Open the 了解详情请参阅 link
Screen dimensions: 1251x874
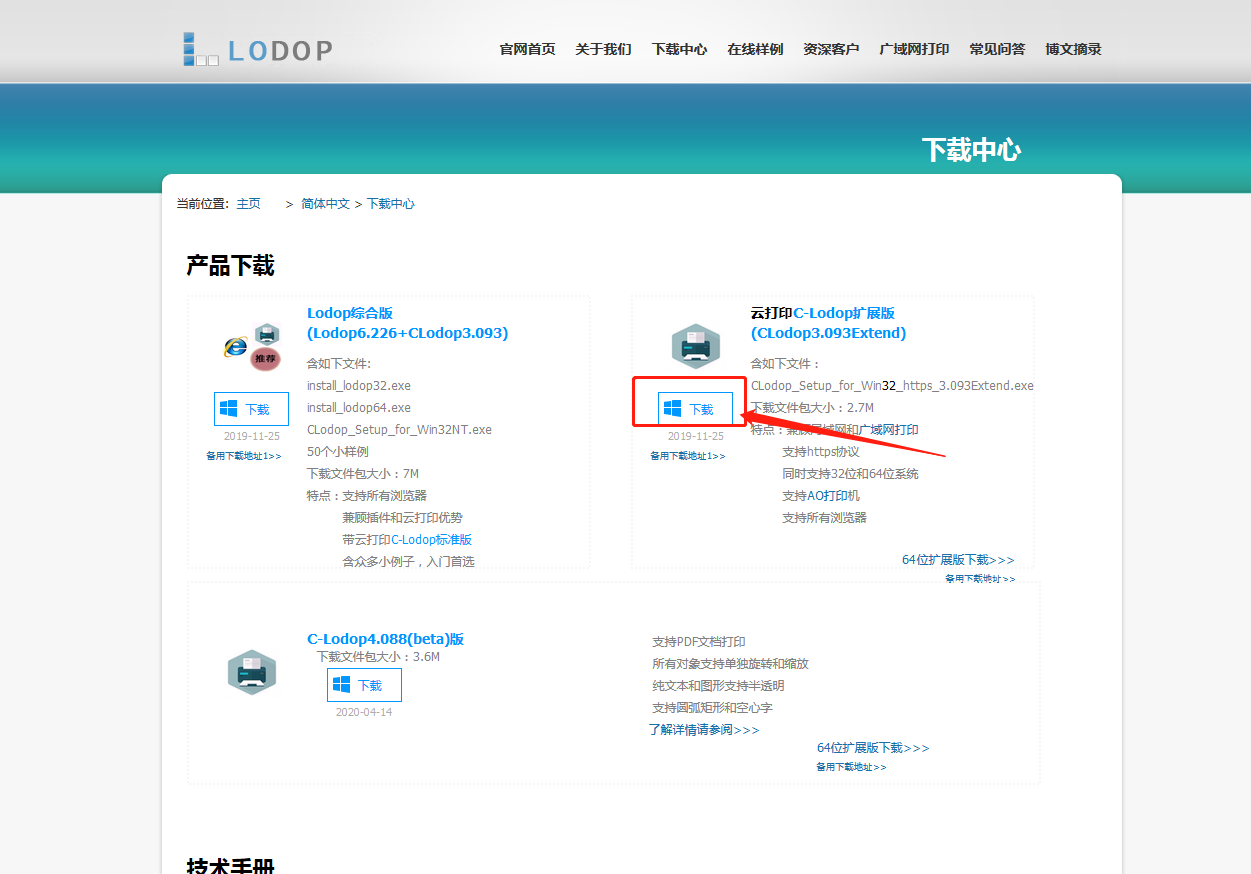point(704,730)
